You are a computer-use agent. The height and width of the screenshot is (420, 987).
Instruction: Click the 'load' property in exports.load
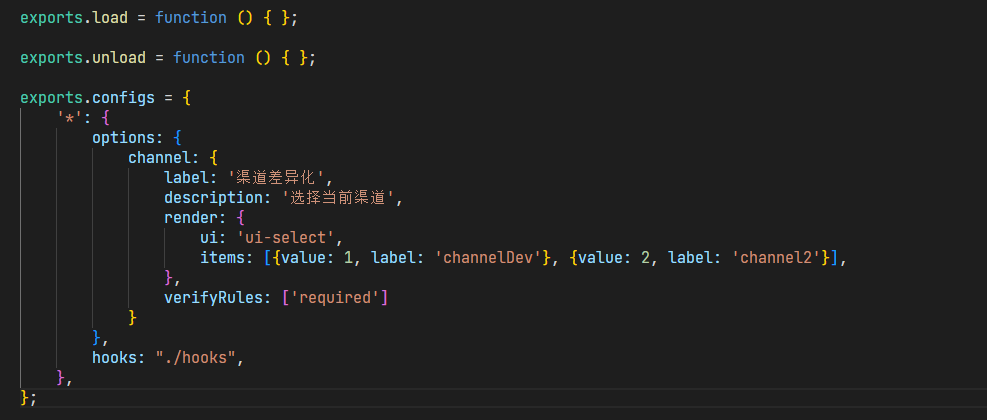pyautogui.click(x=110, y=18)
